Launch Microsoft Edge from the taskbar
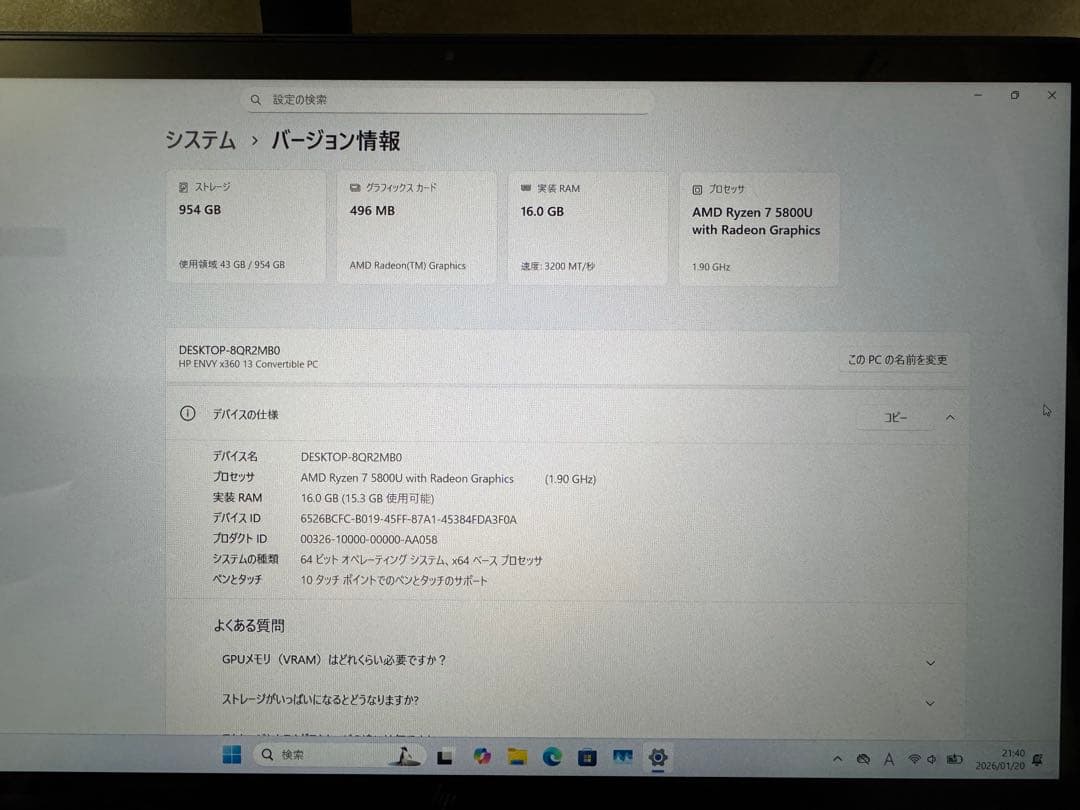The width and height of the screenshot is (1080, 810). pos(552,758)
